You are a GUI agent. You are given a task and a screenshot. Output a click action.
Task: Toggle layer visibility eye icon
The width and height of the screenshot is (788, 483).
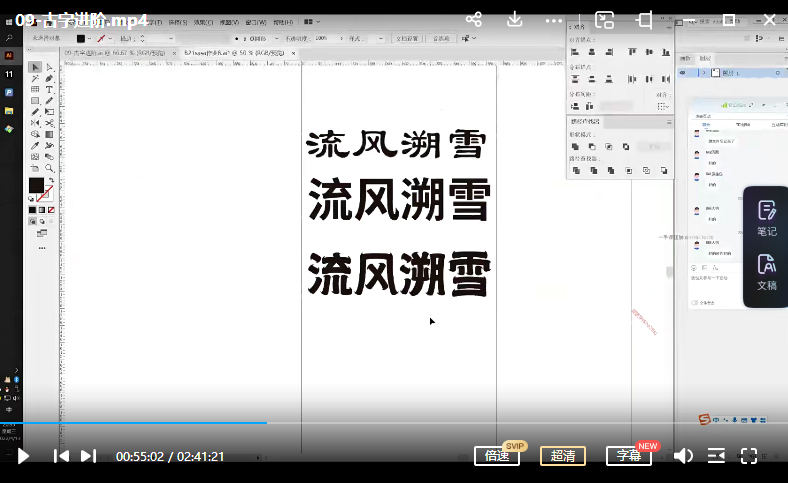(683, 73)
